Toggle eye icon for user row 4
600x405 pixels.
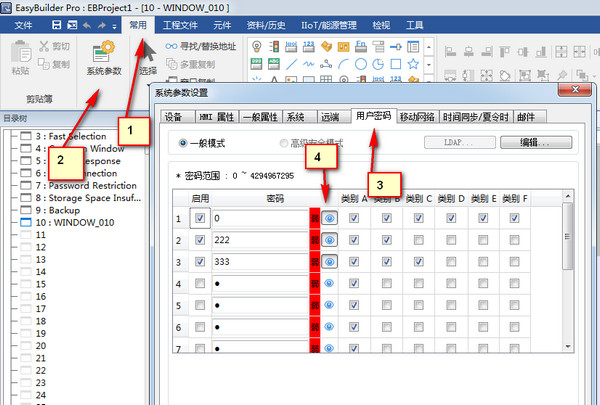point(330,284)
